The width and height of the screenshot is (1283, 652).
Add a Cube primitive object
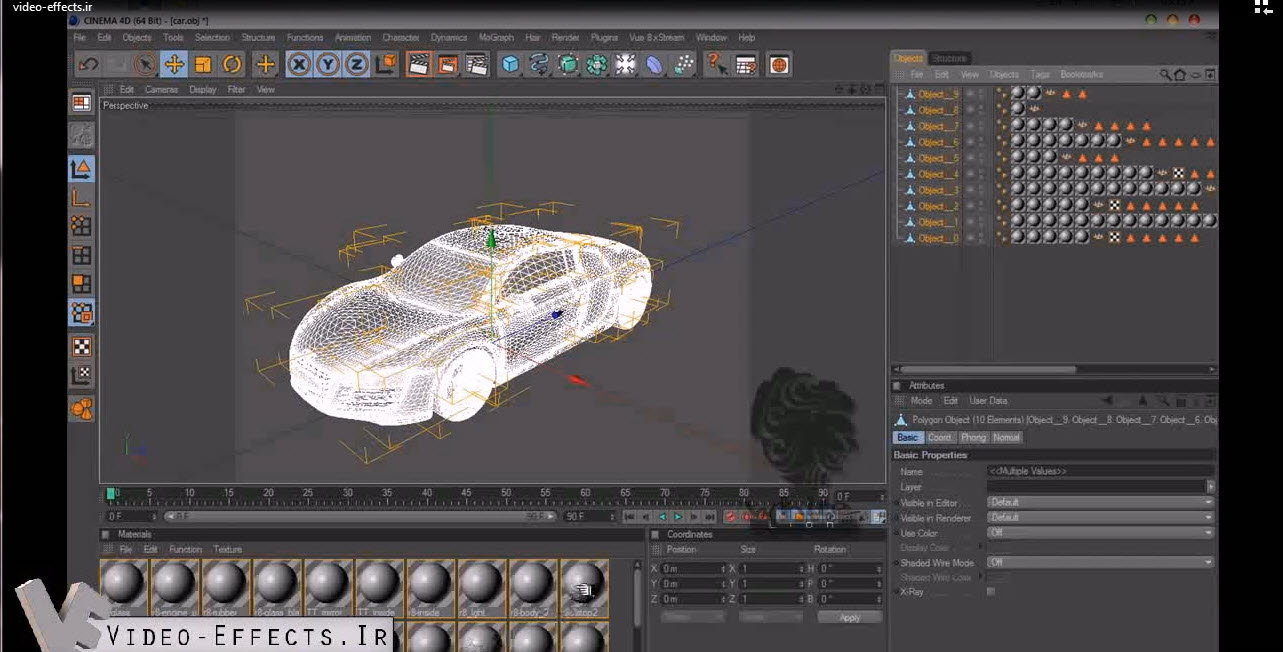(x=510, y=65)
